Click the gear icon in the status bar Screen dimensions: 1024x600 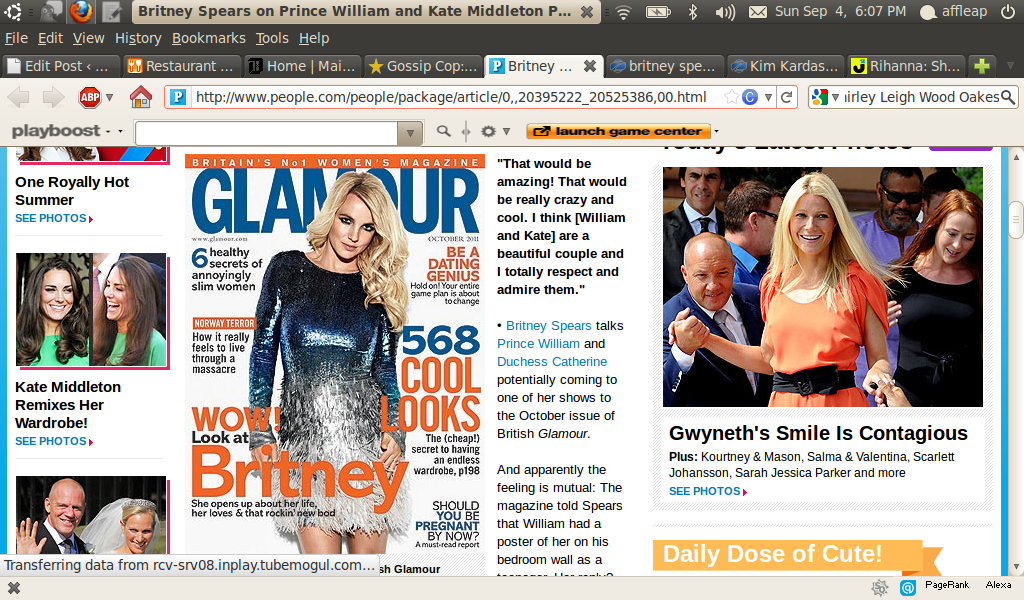click(x=880, y=588)
